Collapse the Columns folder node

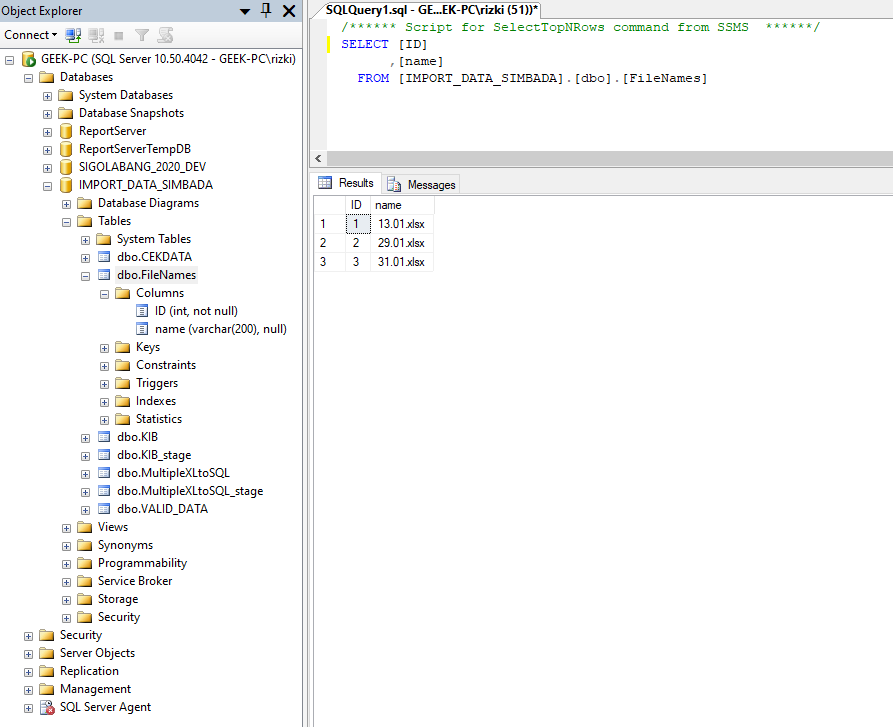tap(104, 294)
